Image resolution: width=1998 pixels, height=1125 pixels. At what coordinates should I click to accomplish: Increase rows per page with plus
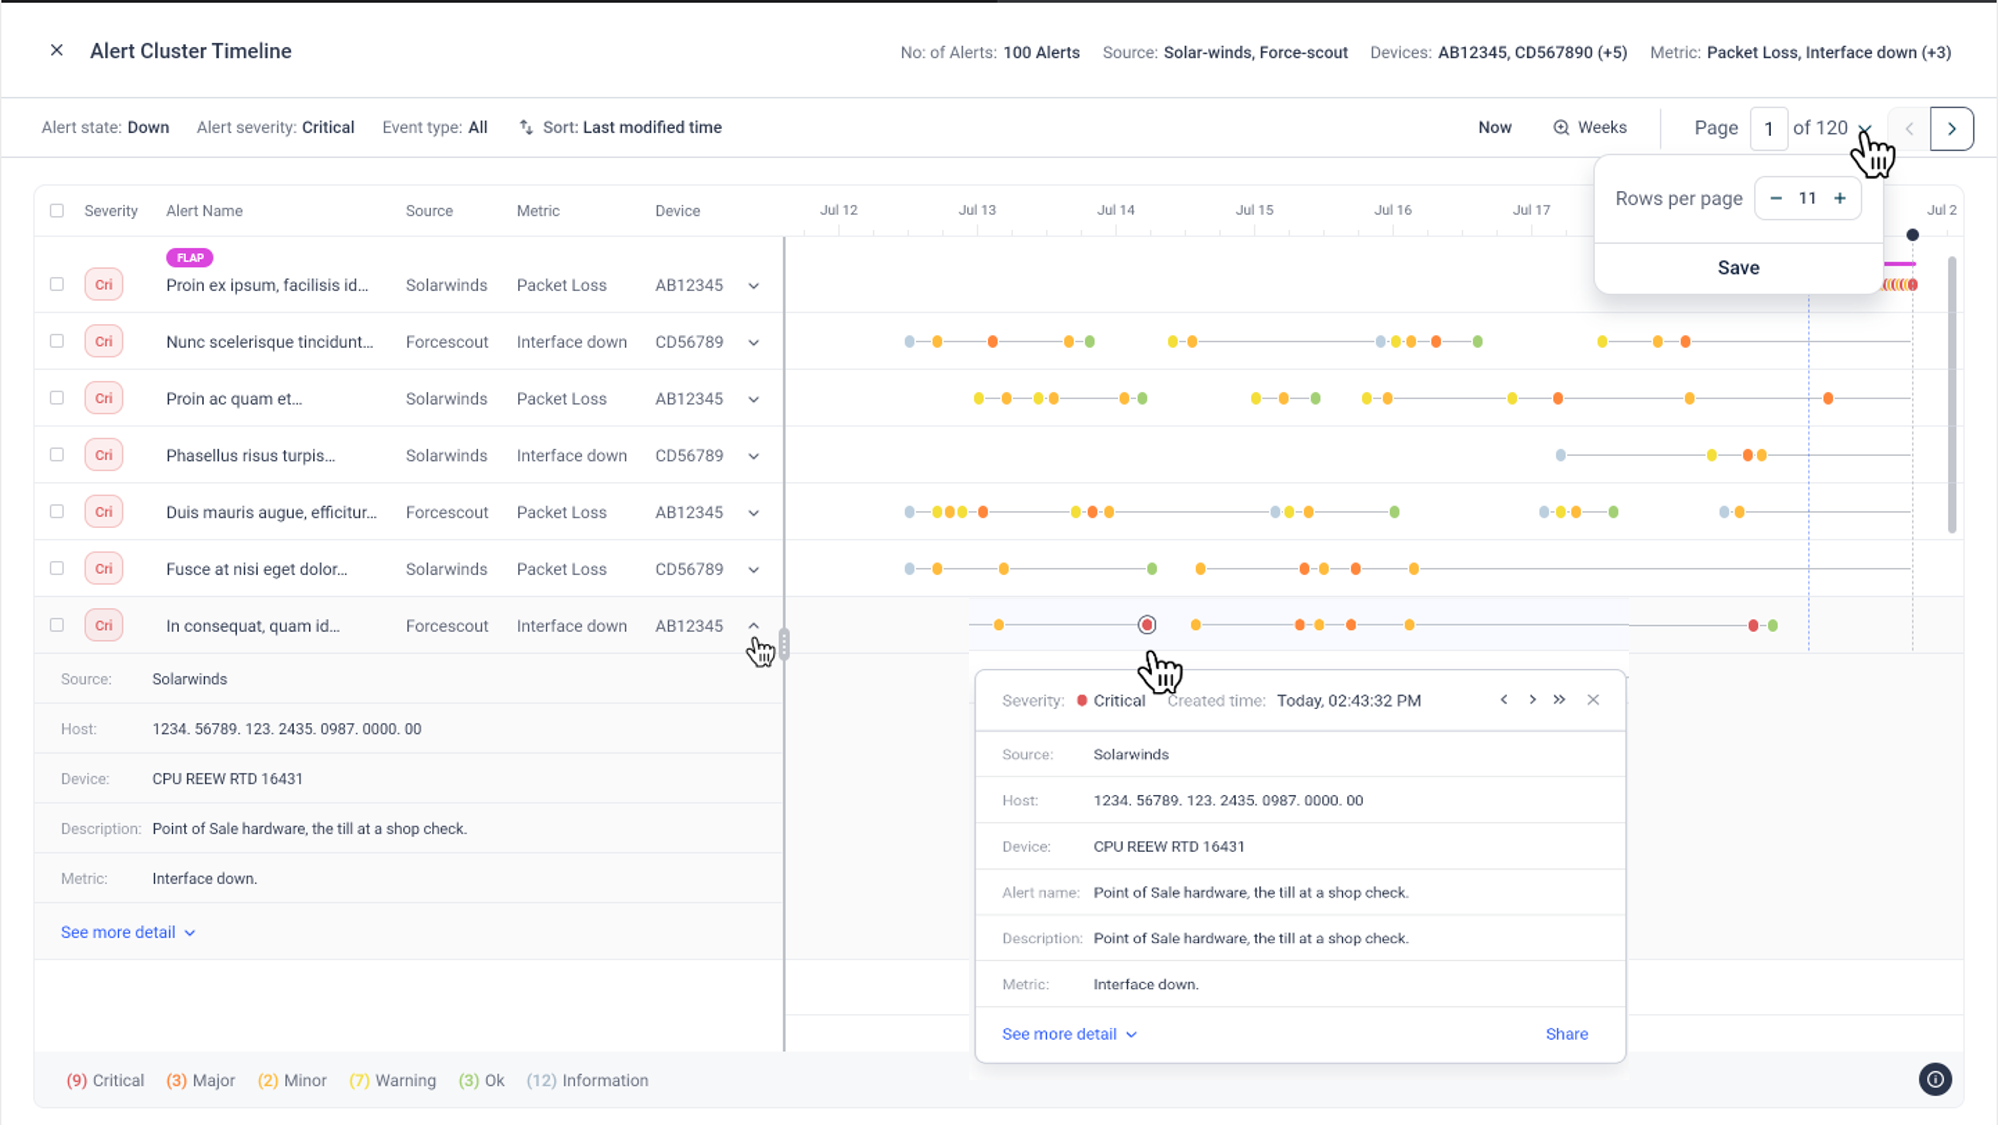tap(1839, 198)
